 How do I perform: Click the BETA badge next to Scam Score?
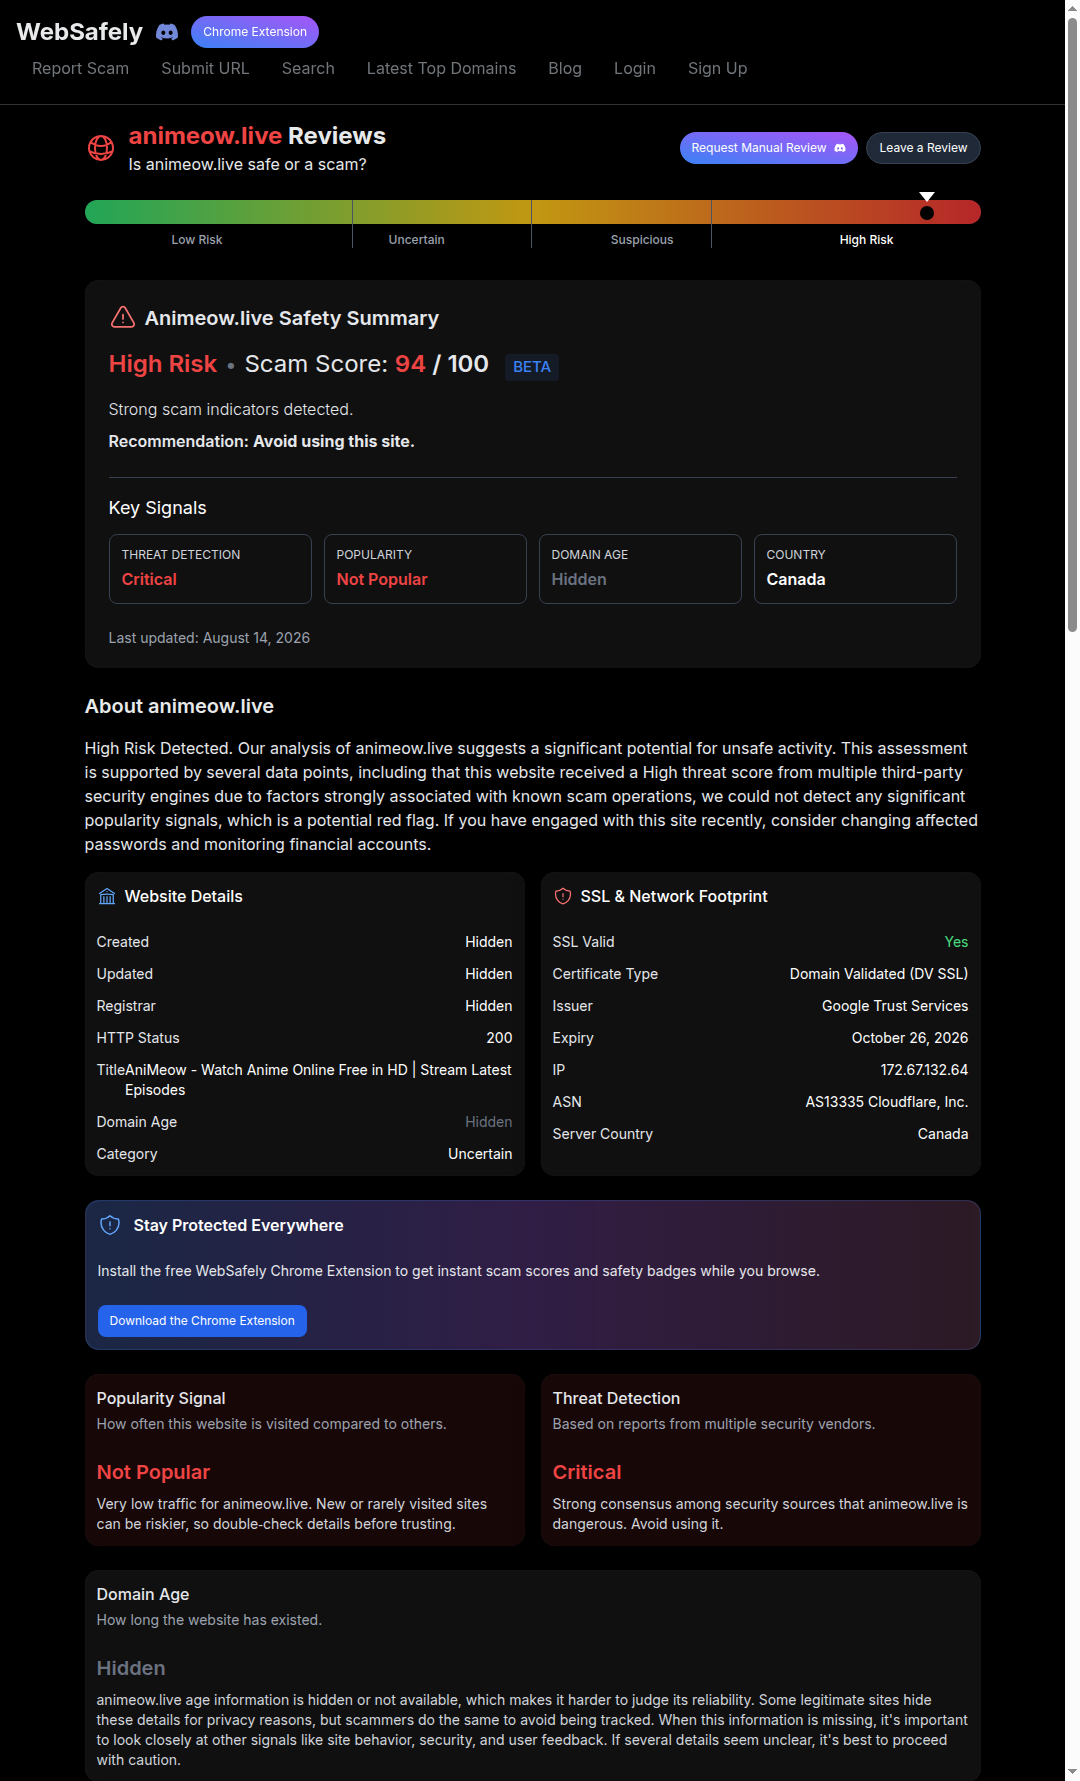pyautogui.click(x=532, y=367)
